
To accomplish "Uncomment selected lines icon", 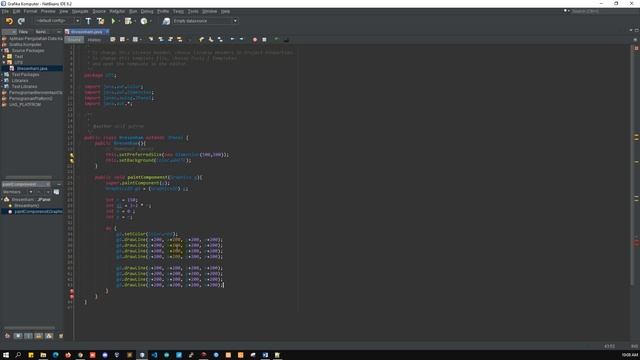I will pos(286,40).
